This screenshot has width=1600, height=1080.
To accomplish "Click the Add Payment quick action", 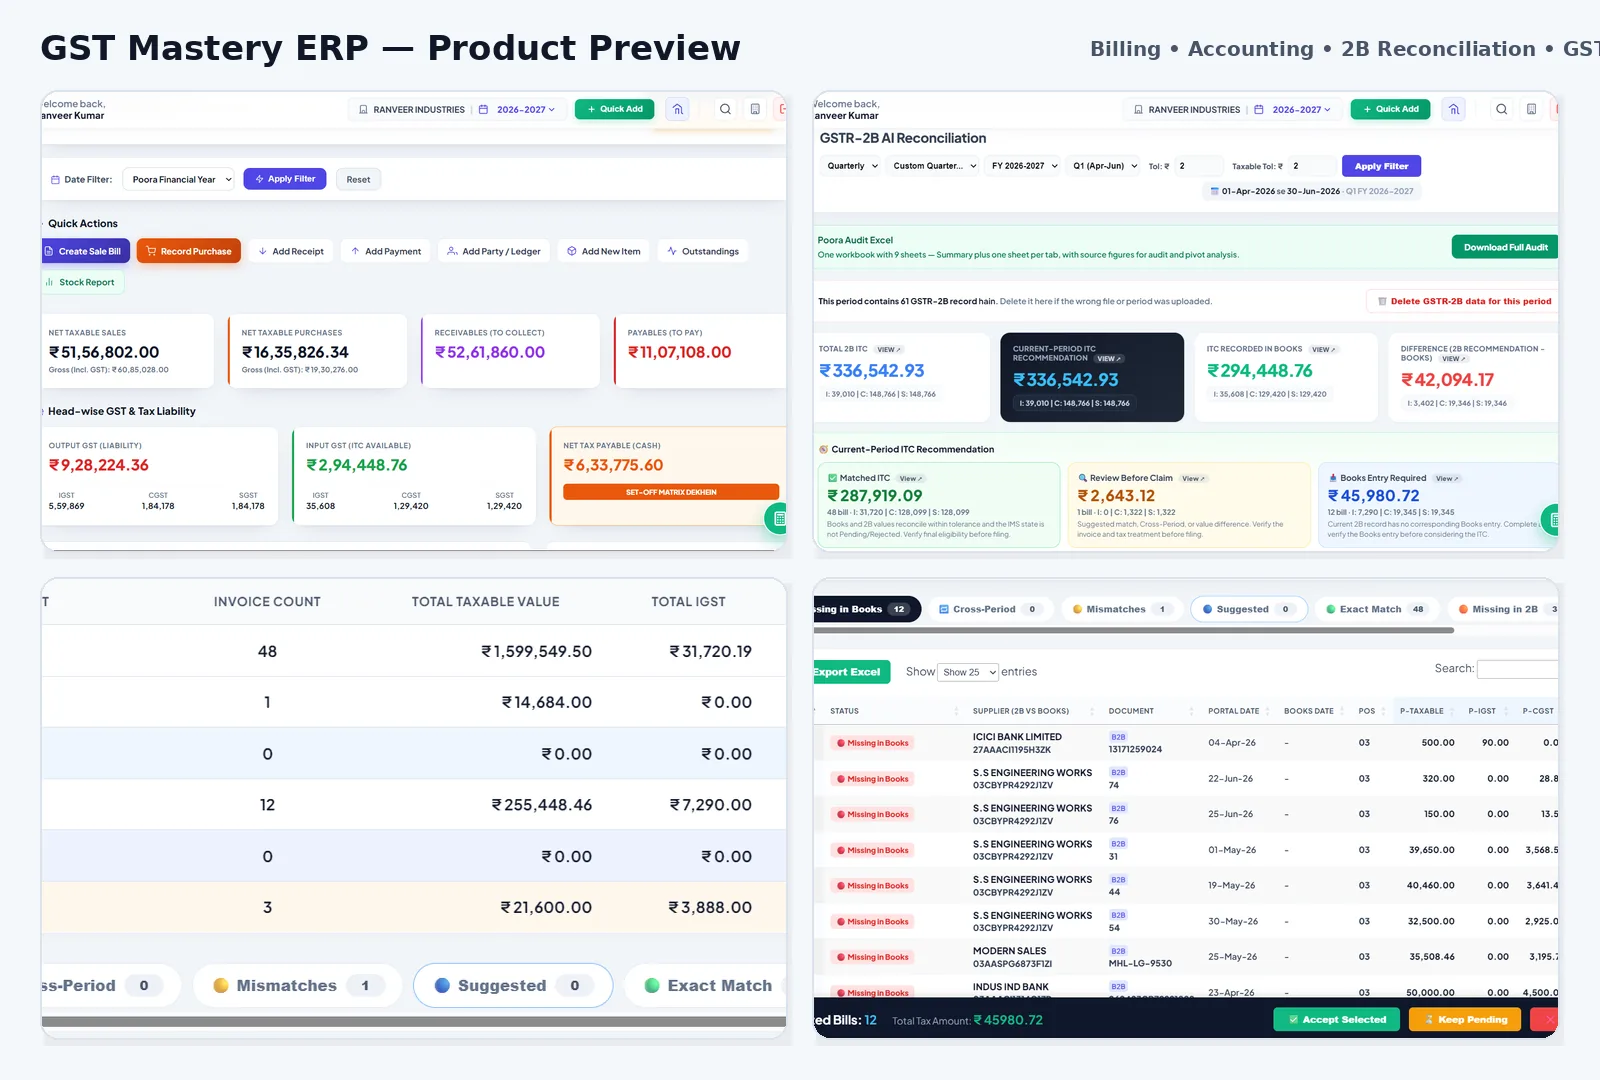I will pyautogui.click(x=386, y=251).
